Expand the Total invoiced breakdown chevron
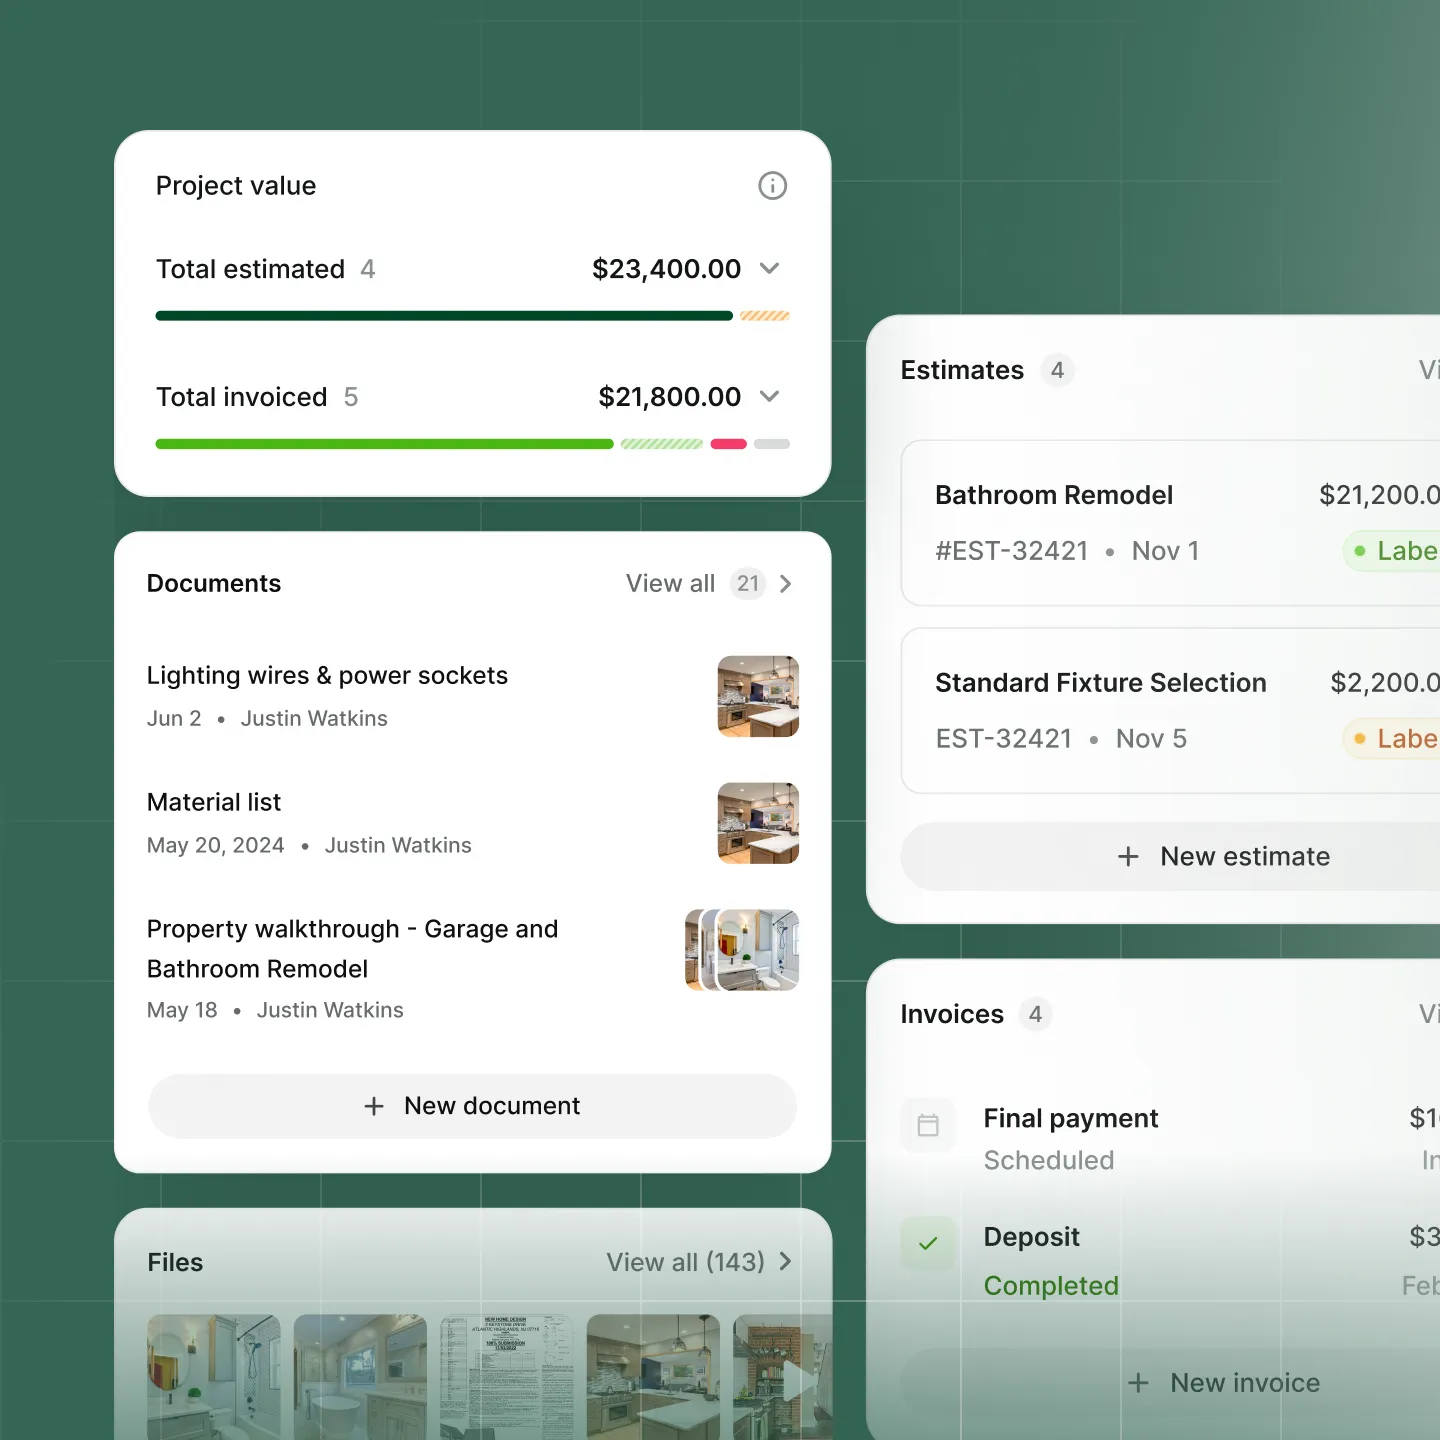Viewport: 1440px width, 1440px height. (x=769, y=397)
